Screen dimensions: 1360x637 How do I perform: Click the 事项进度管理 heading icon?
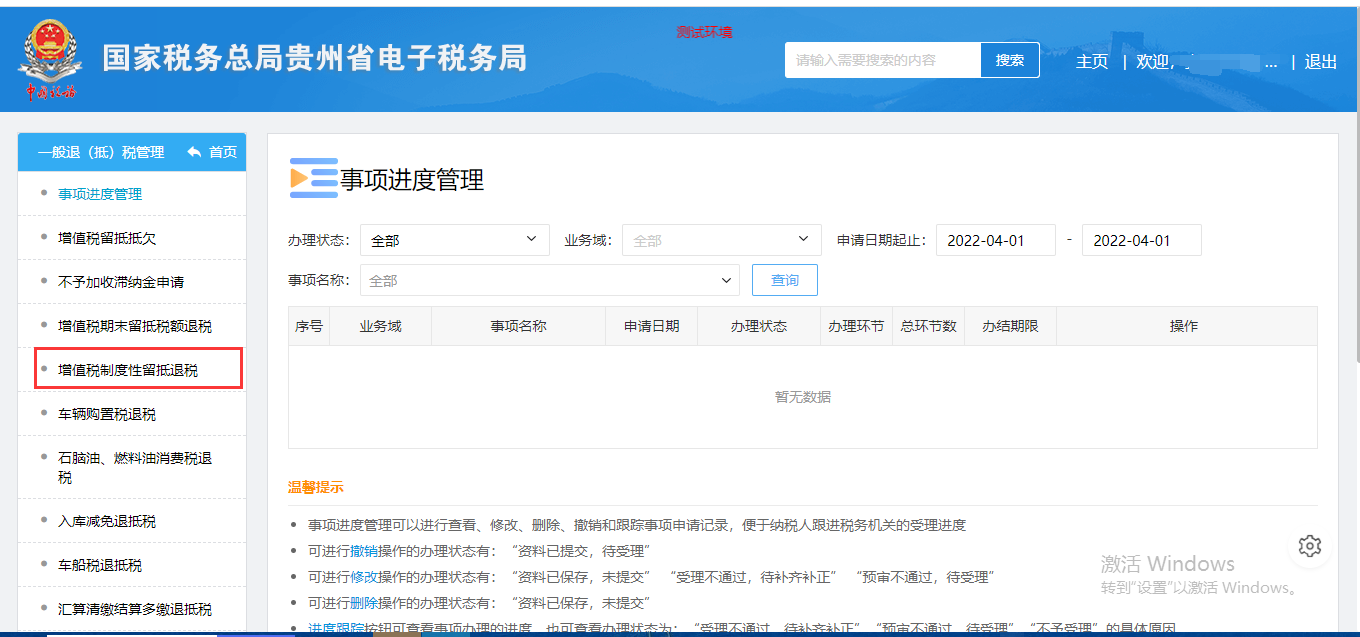click(313, 178)
